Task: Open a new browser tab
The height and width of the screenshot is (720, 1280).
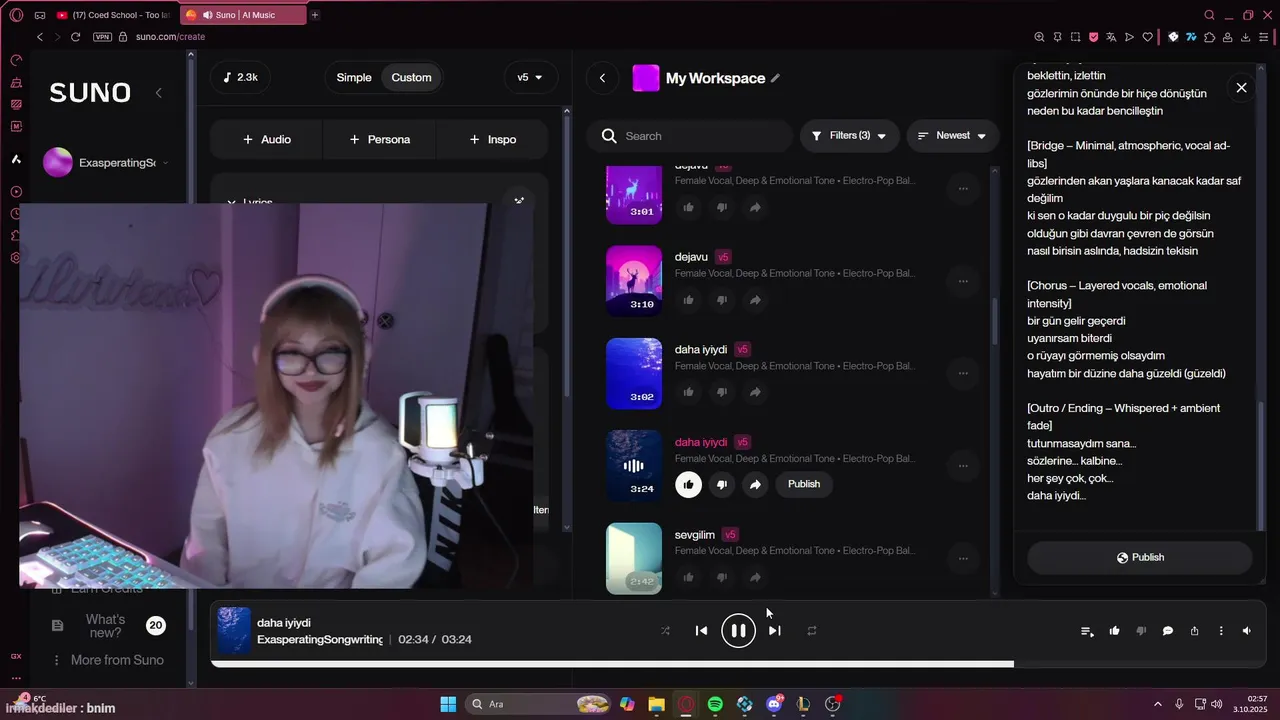Action: pos(315,15)
